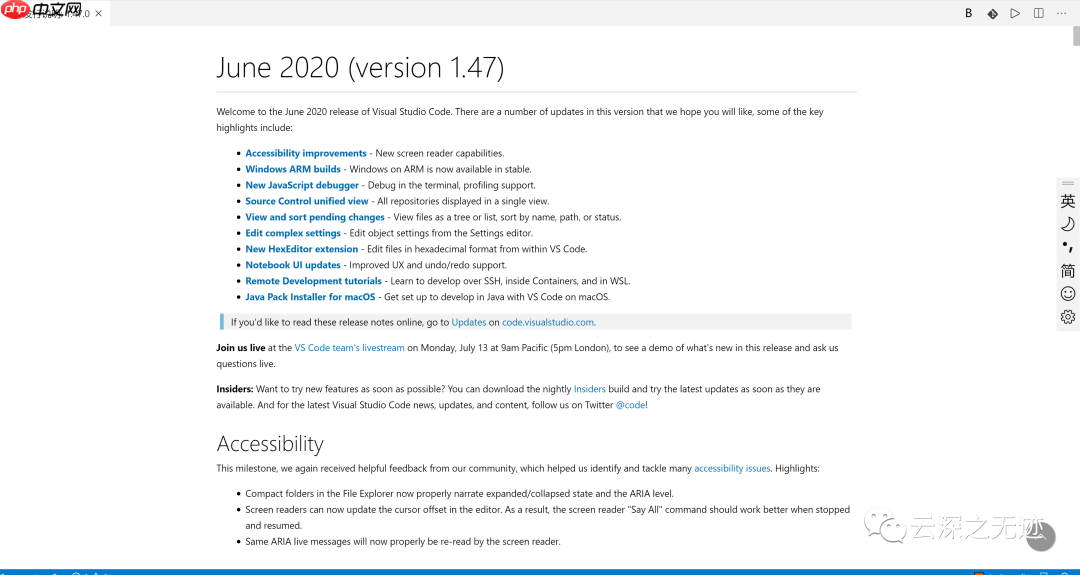Screen dimensions: 1080x575
Task: Click 'Improved UX and undo/redo support.' text
Action: pos(428,264)
